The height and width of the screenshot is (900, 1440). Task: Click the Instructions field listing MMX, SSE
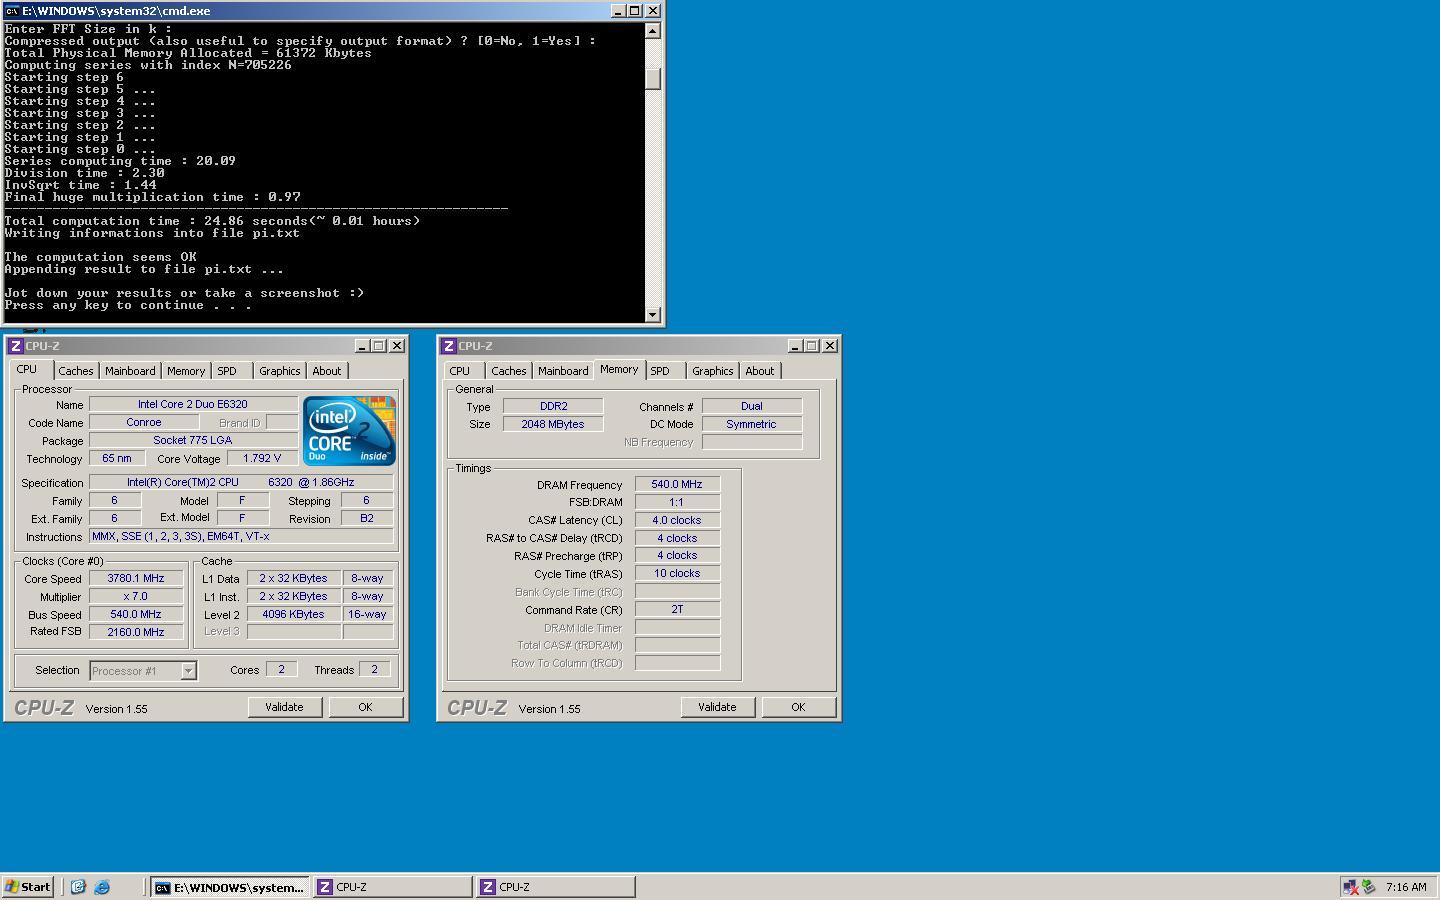point(241,537)
